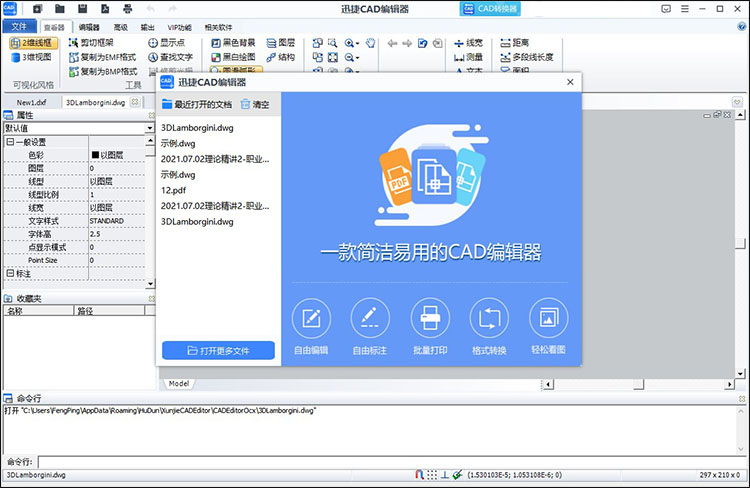Open 12.pdf from the recent documents list
Screen dimensions: 750x488
pyautogui.click(x=173, y=190)
